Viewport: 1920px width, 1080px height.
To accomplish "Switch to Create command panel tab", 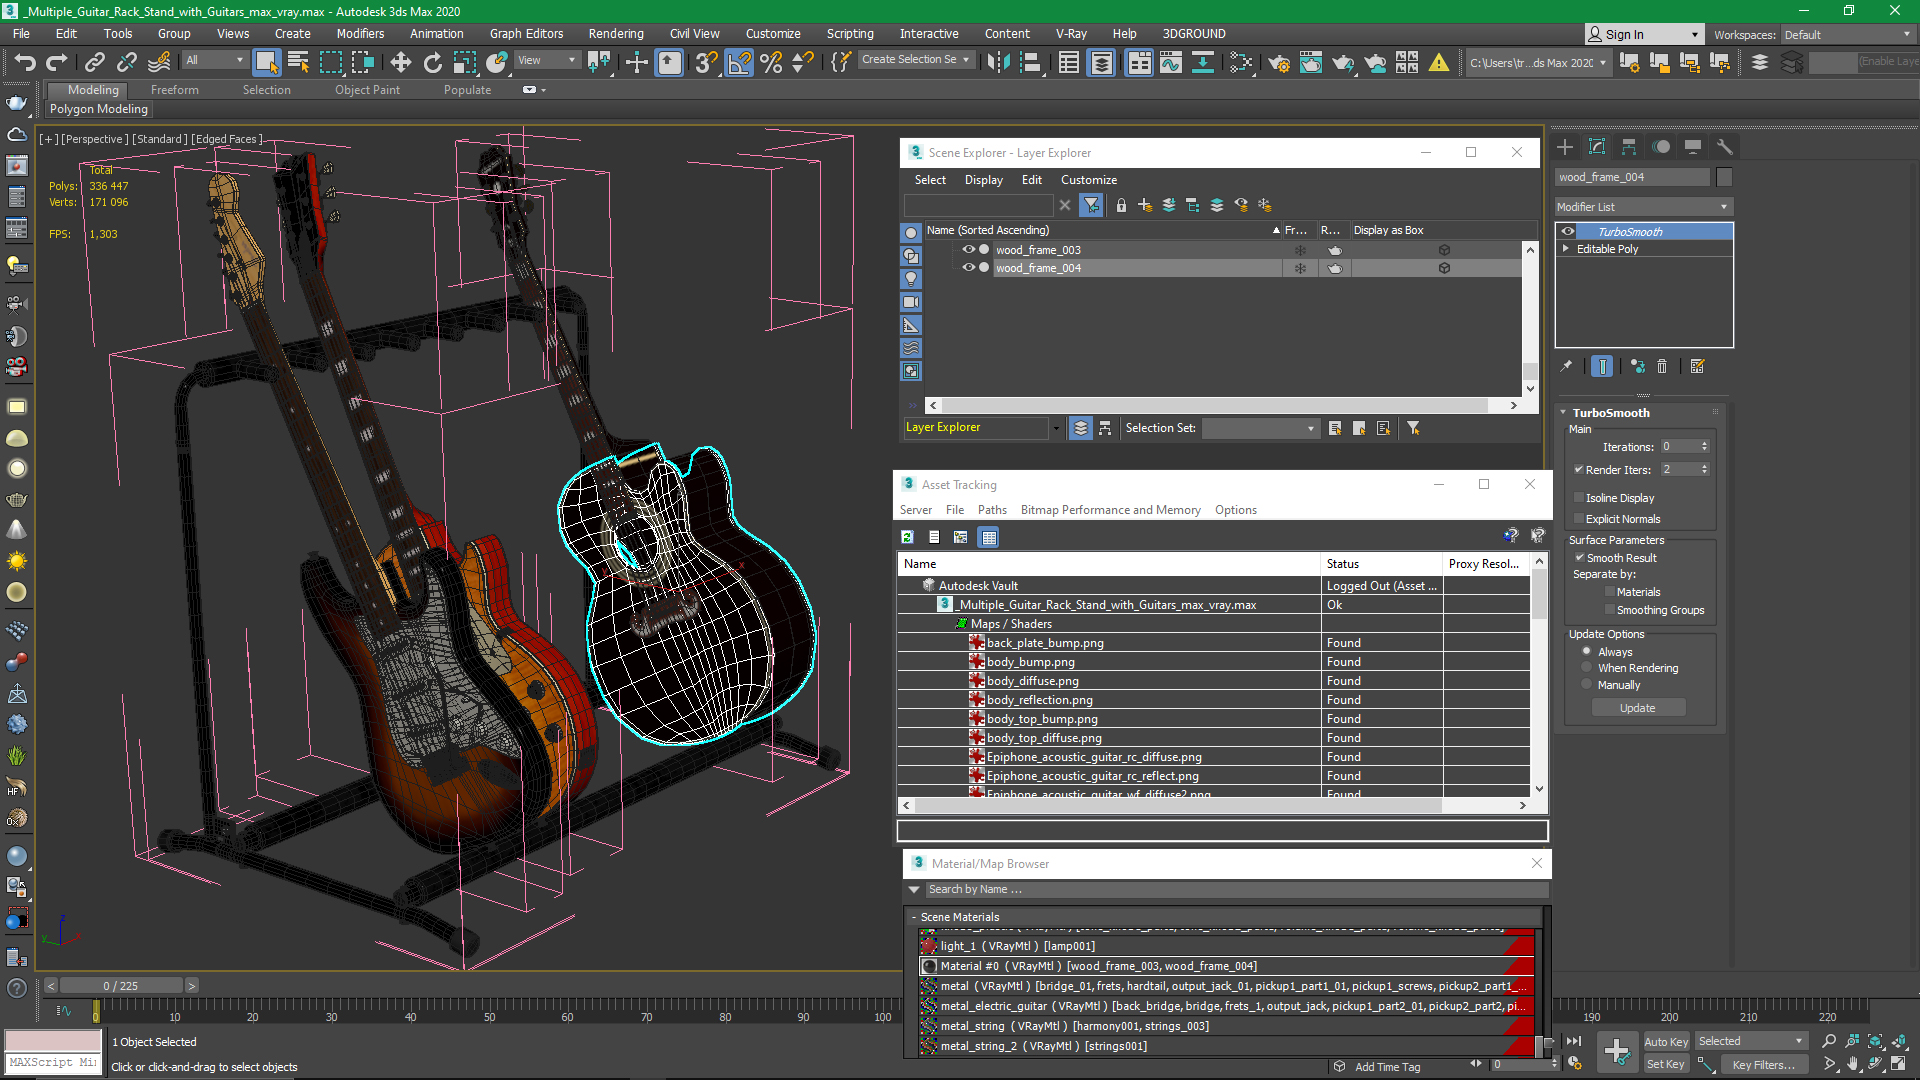I will tap(1565, 147).
